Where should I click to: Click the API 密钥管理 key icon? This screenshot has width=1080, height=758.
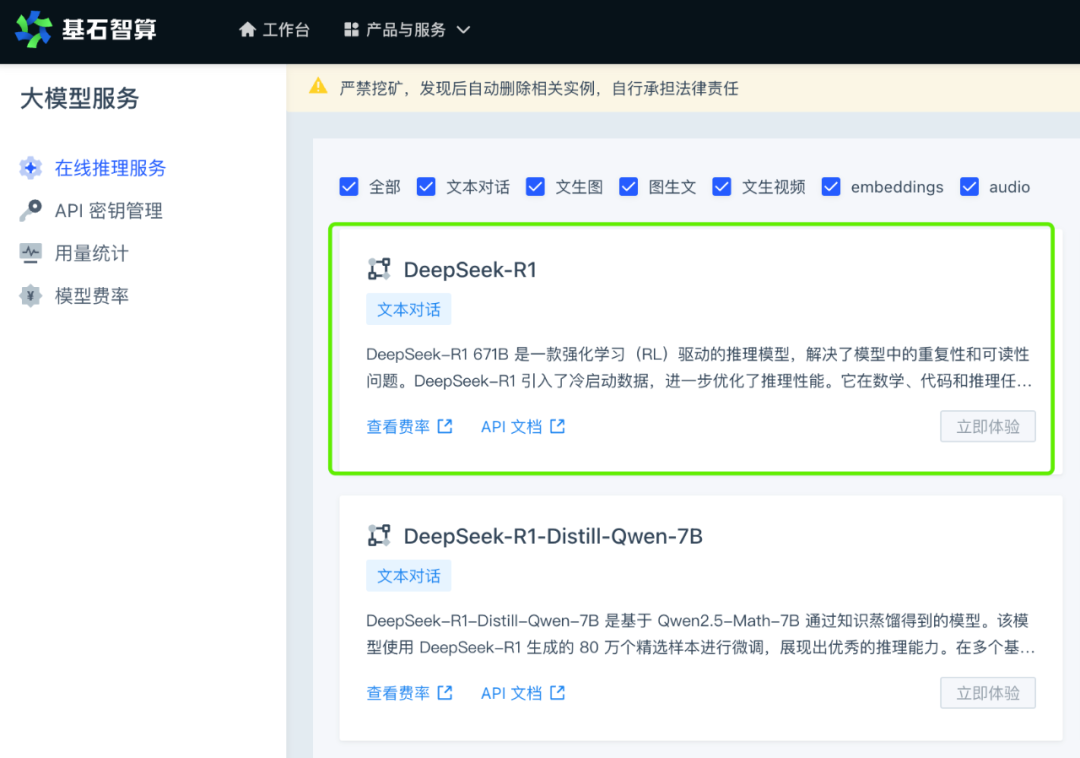click(x=31, y=210)
